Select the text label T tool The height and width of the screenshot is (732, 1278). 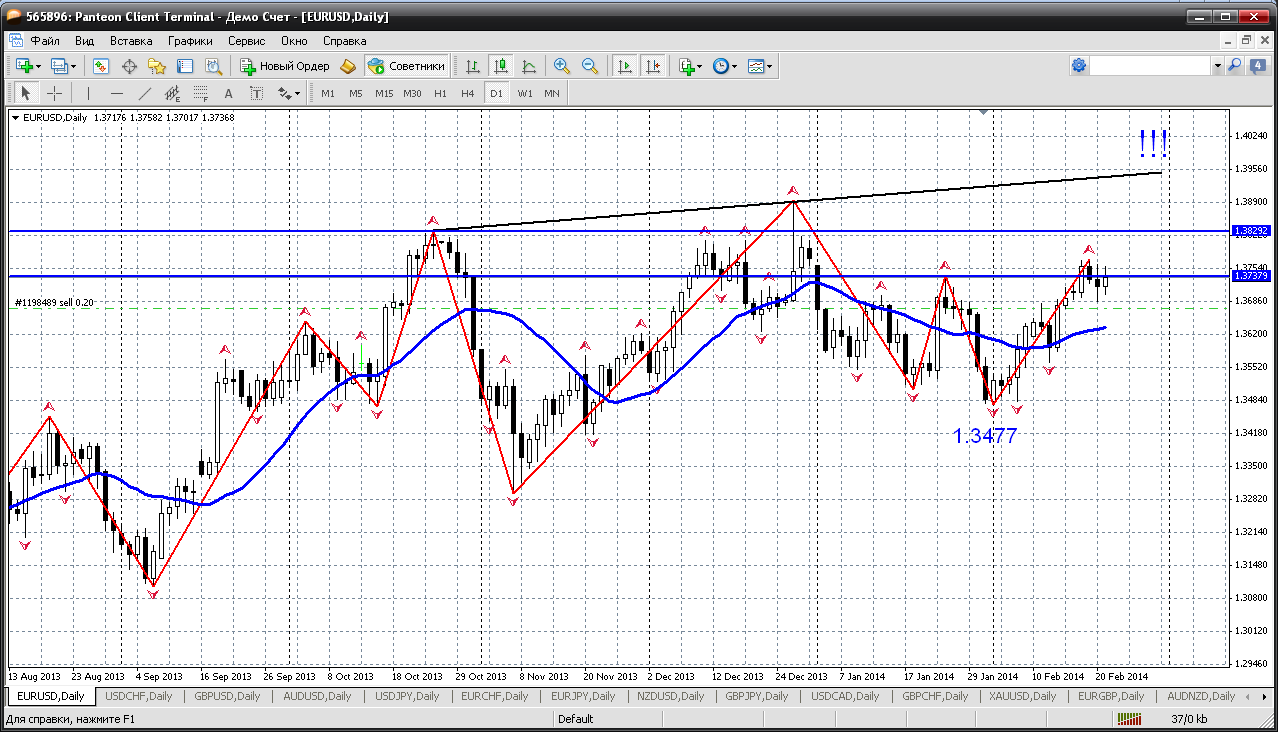pyautogui.click(x=257, y=93)
